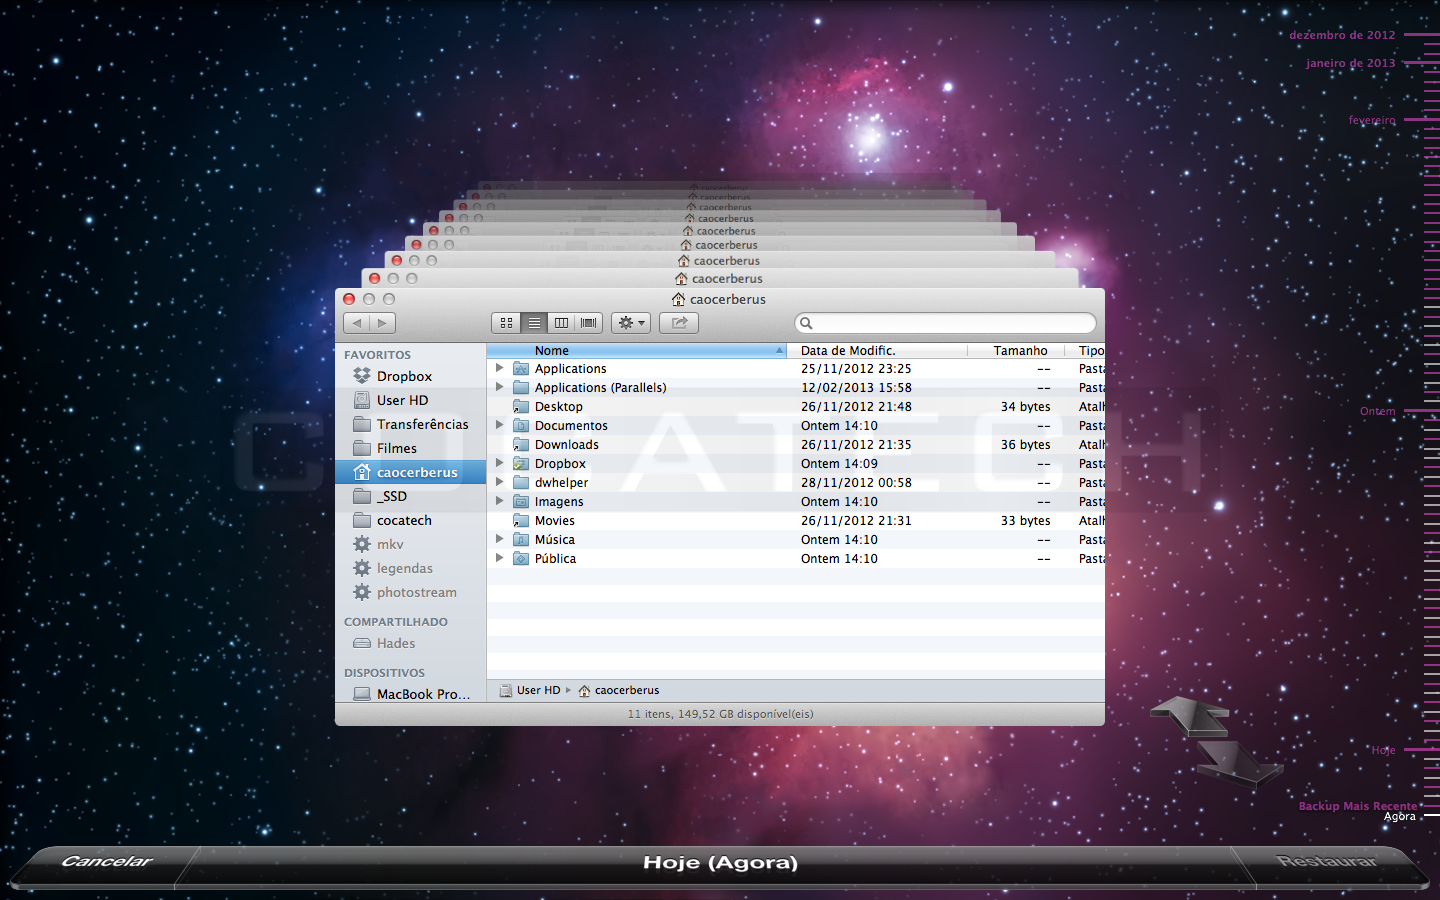Switch to icon view
Viewport: 1440px width, 900px height.
(x=507, y=323)
